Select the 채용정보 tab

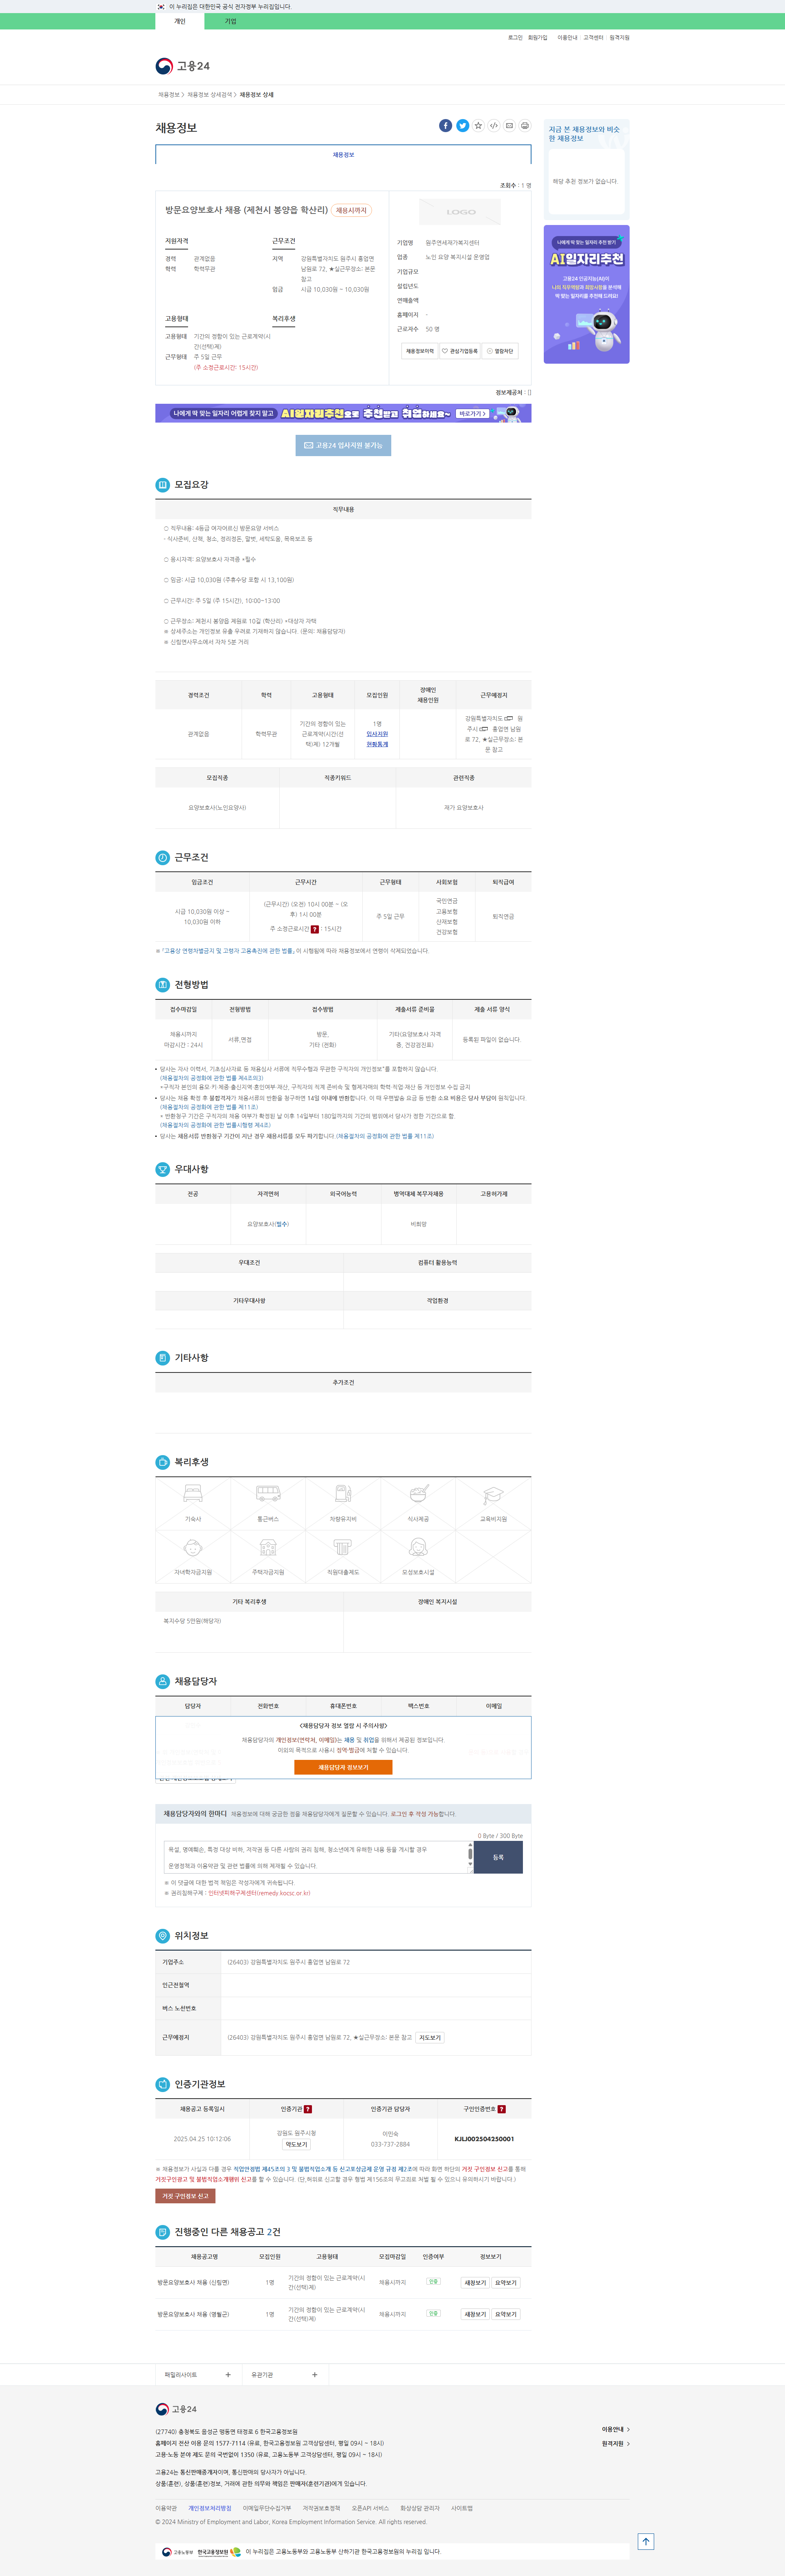tap(343, 155)
